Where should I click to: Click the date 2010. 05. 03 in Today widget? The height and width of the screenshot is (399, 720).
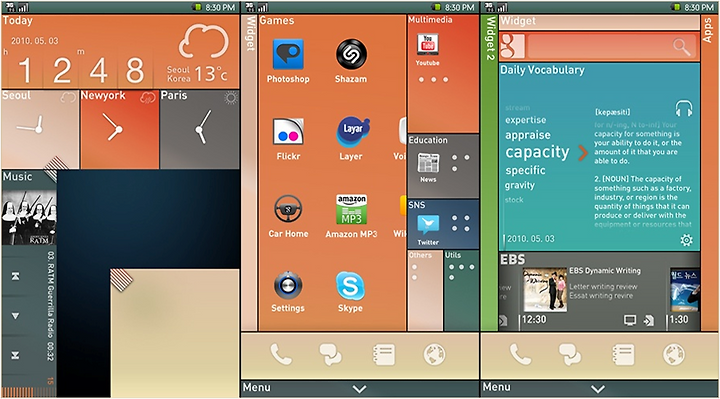pyautogui.click(x=35, y=41)
